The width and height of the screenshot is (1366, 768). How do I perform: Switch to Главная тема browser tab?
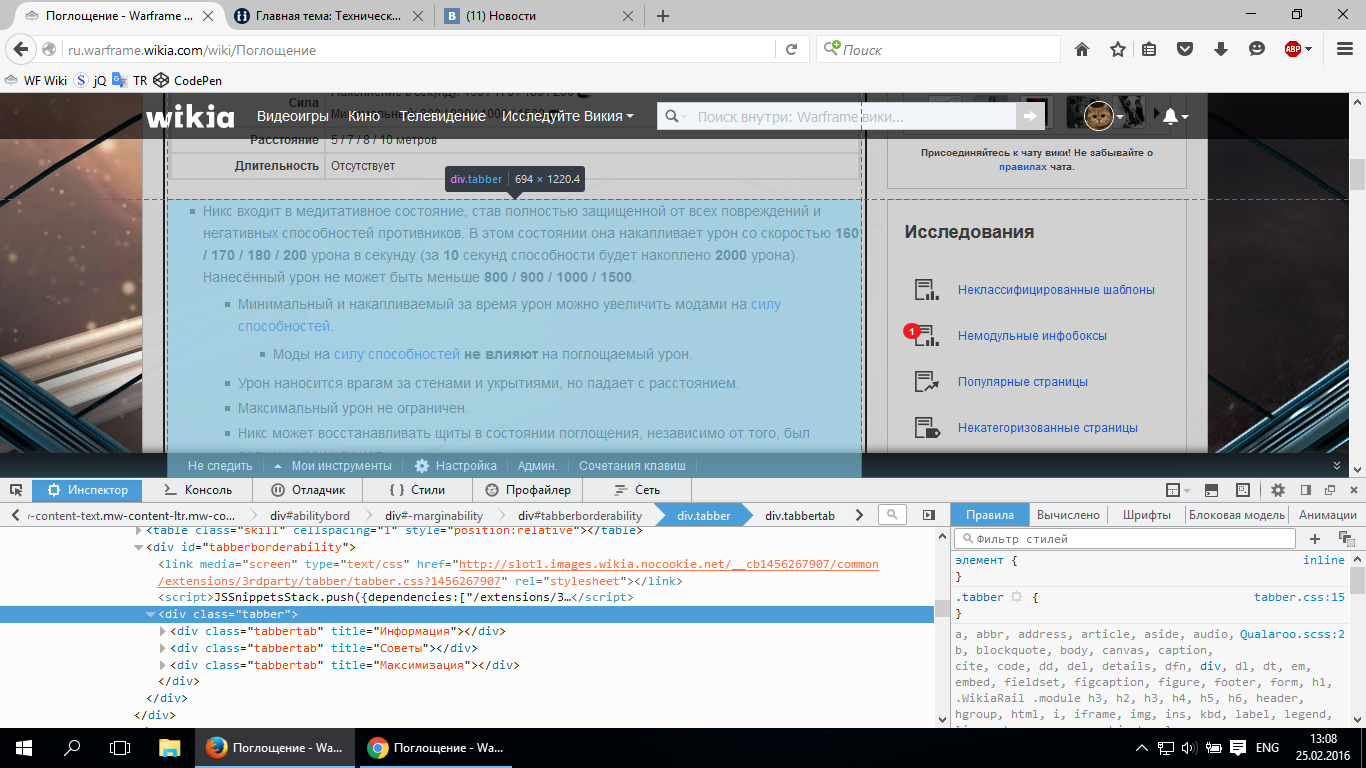point(328,15)
